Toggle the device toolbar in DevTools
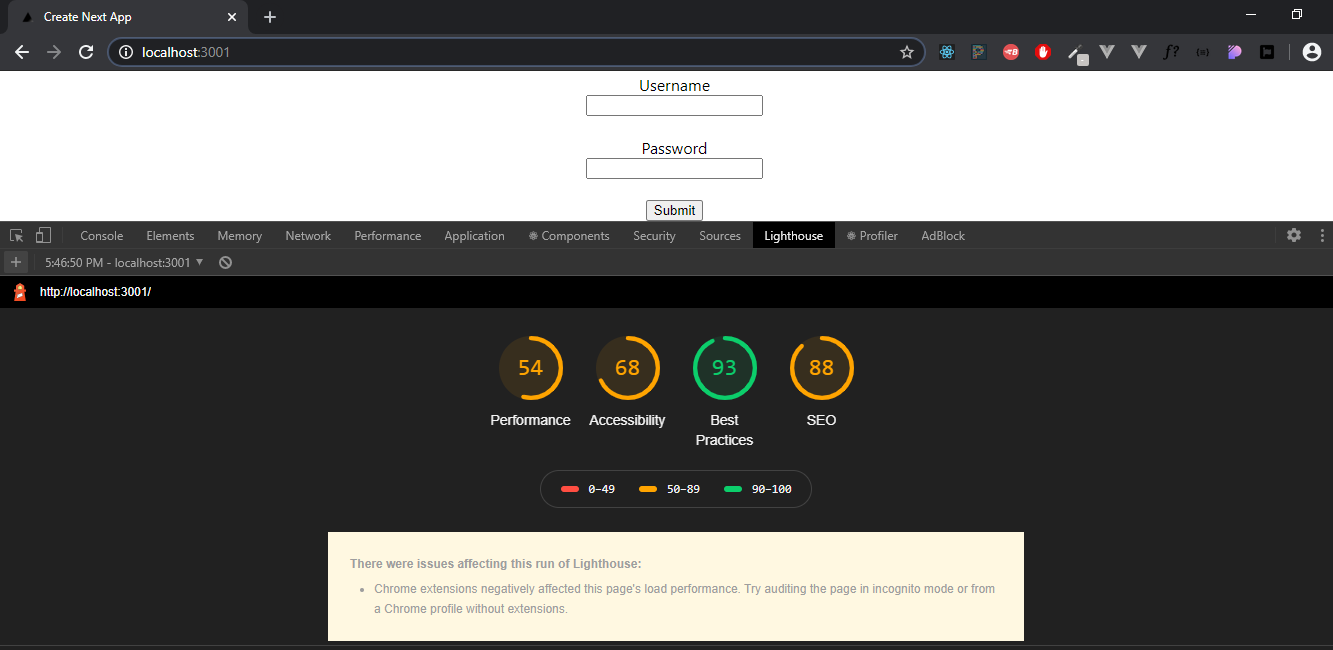Image resolution: width=1333 pixels, height=650 pixels. pos(43,236)
